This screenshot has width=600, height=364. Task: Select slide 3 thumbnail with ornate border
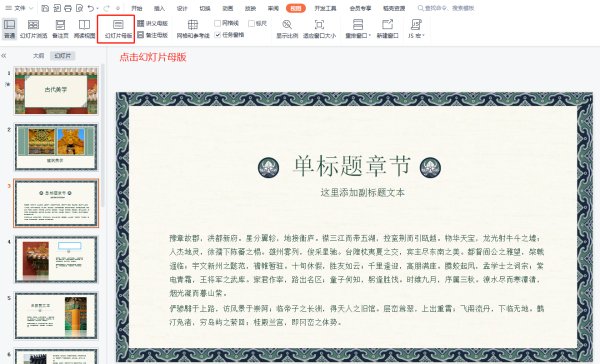[x=56, y=203]
